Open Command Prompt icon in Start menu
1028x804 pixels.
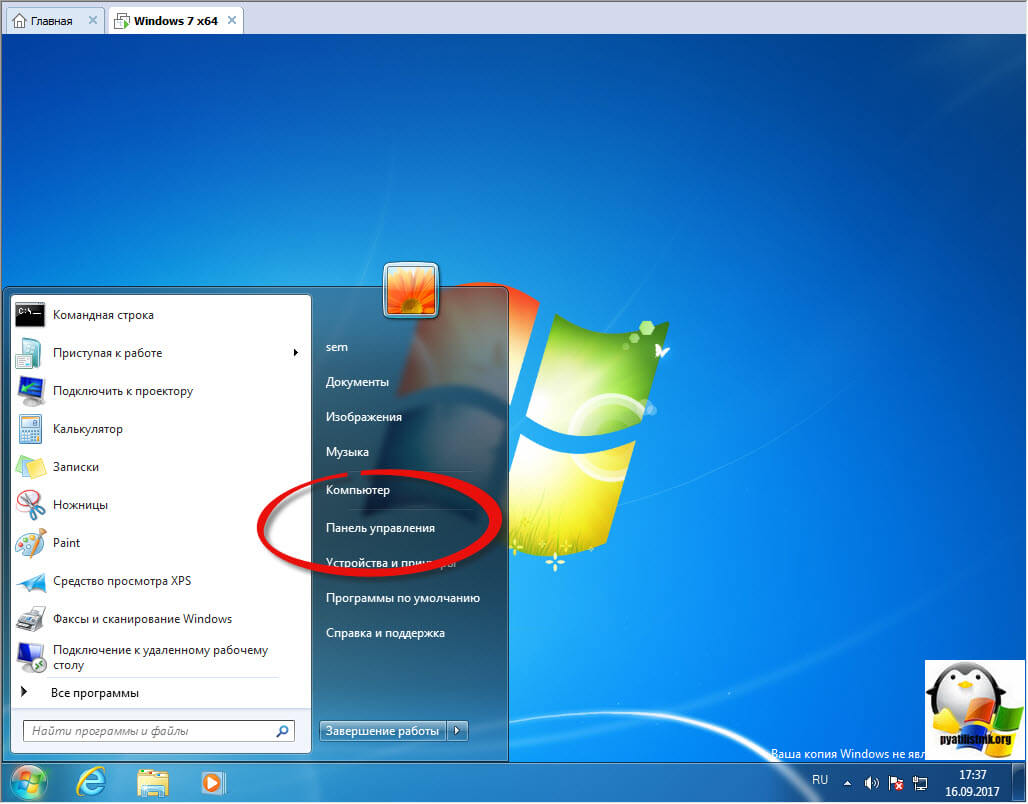[x=31, y=315]
